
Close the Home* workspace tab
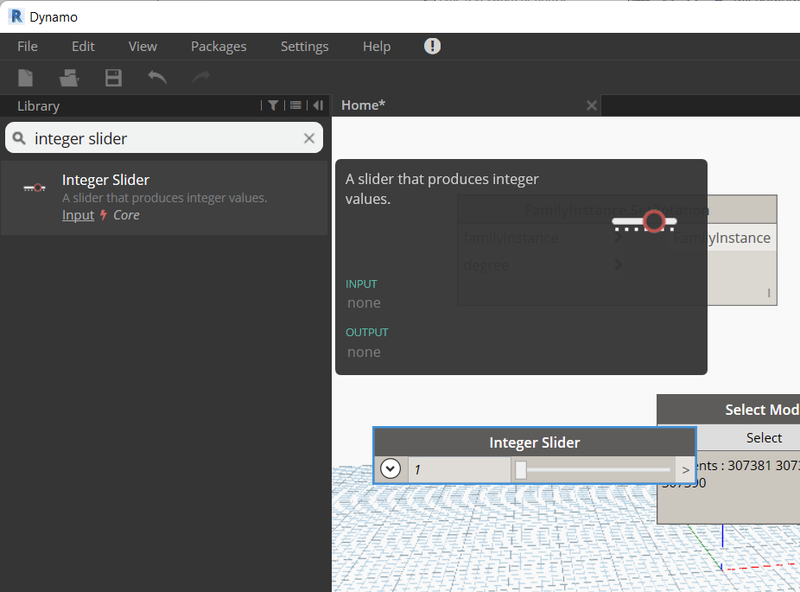point(591,106)
